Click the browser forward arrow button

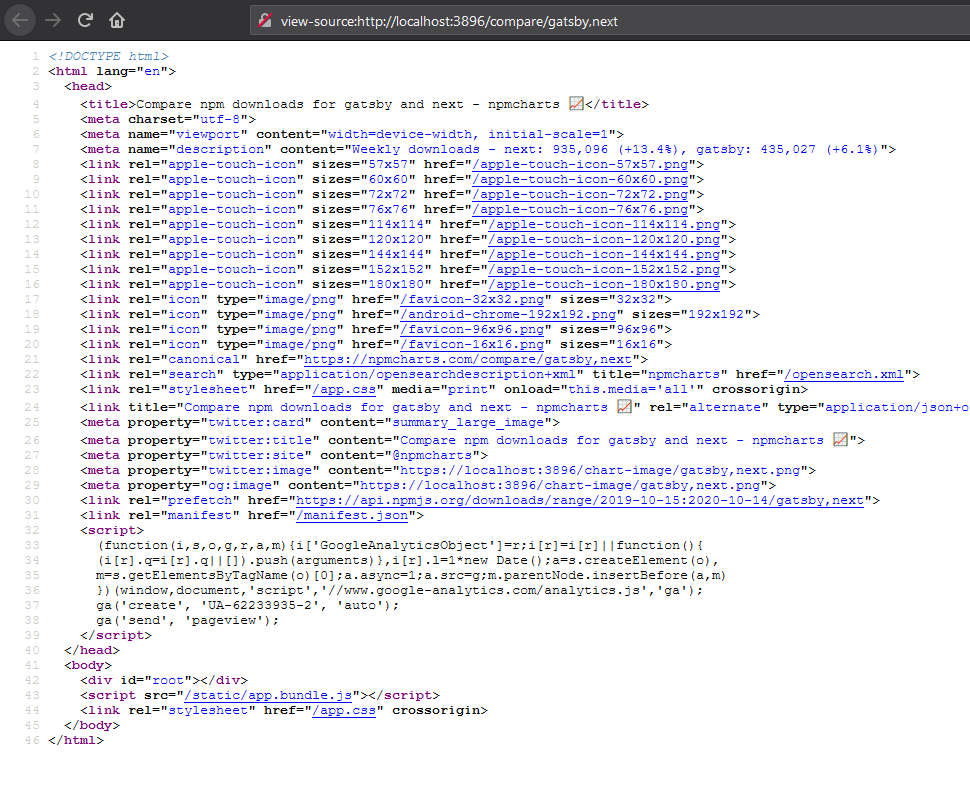coord(53,20)
